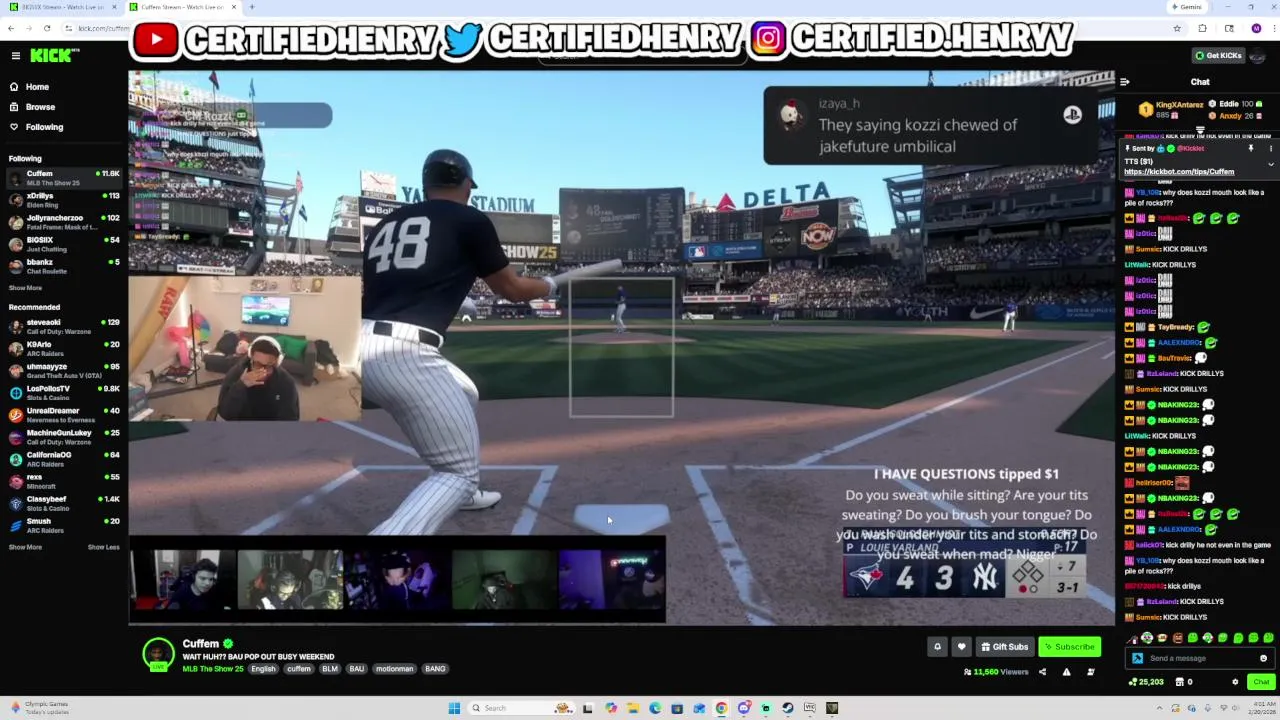Open xDrillys channel from the Following list
The image size is (1280, 720).
click(64, 200)
